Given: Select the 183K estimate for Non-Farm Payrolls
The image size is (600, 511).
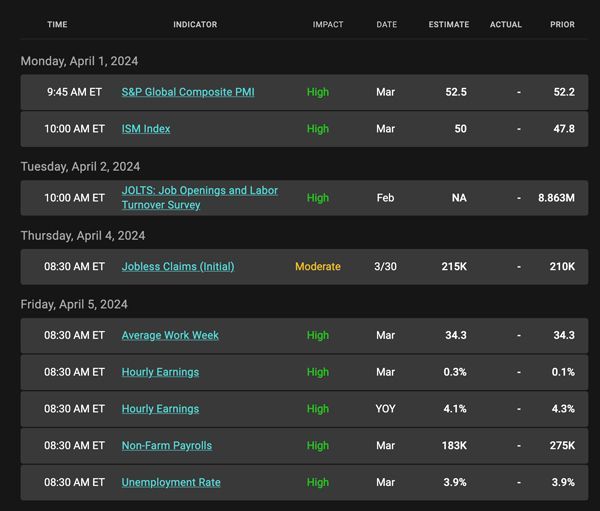Looking at the screenshot, I should pos(454,446).
